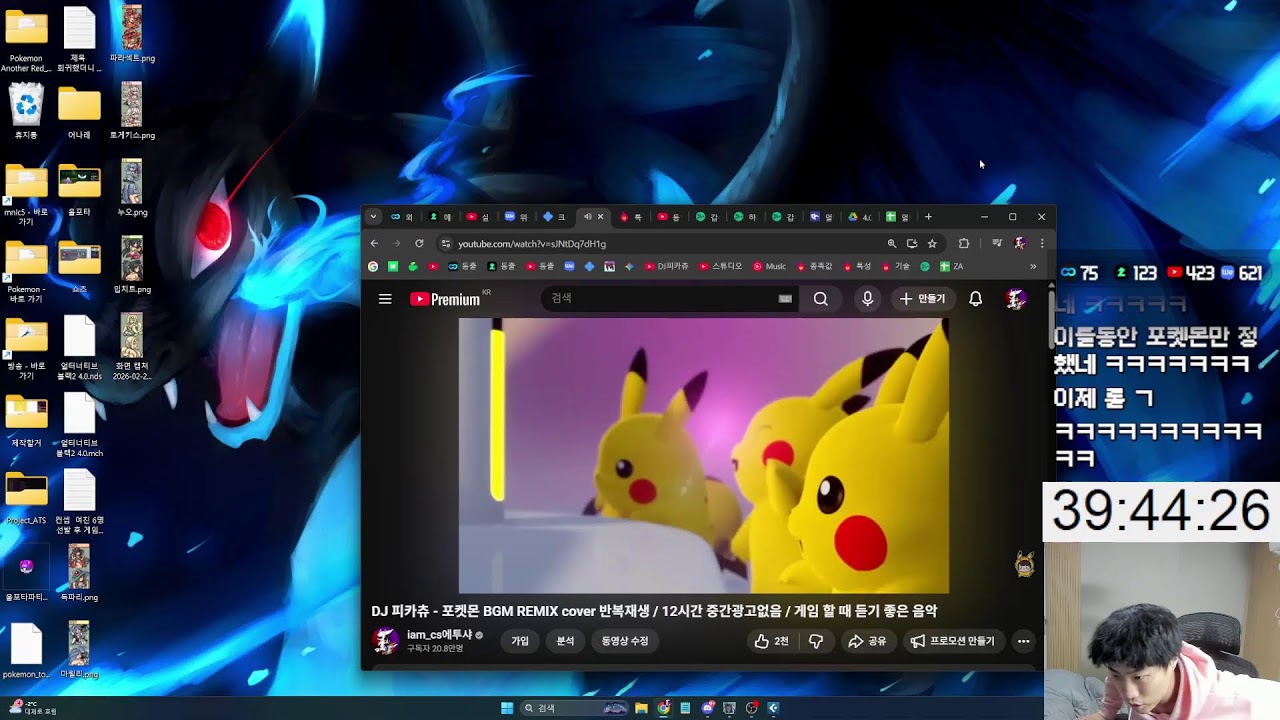Open the on-screen keyboard in search box
The height and width of the screenshot is (720, 1280).
click(785, 298)
